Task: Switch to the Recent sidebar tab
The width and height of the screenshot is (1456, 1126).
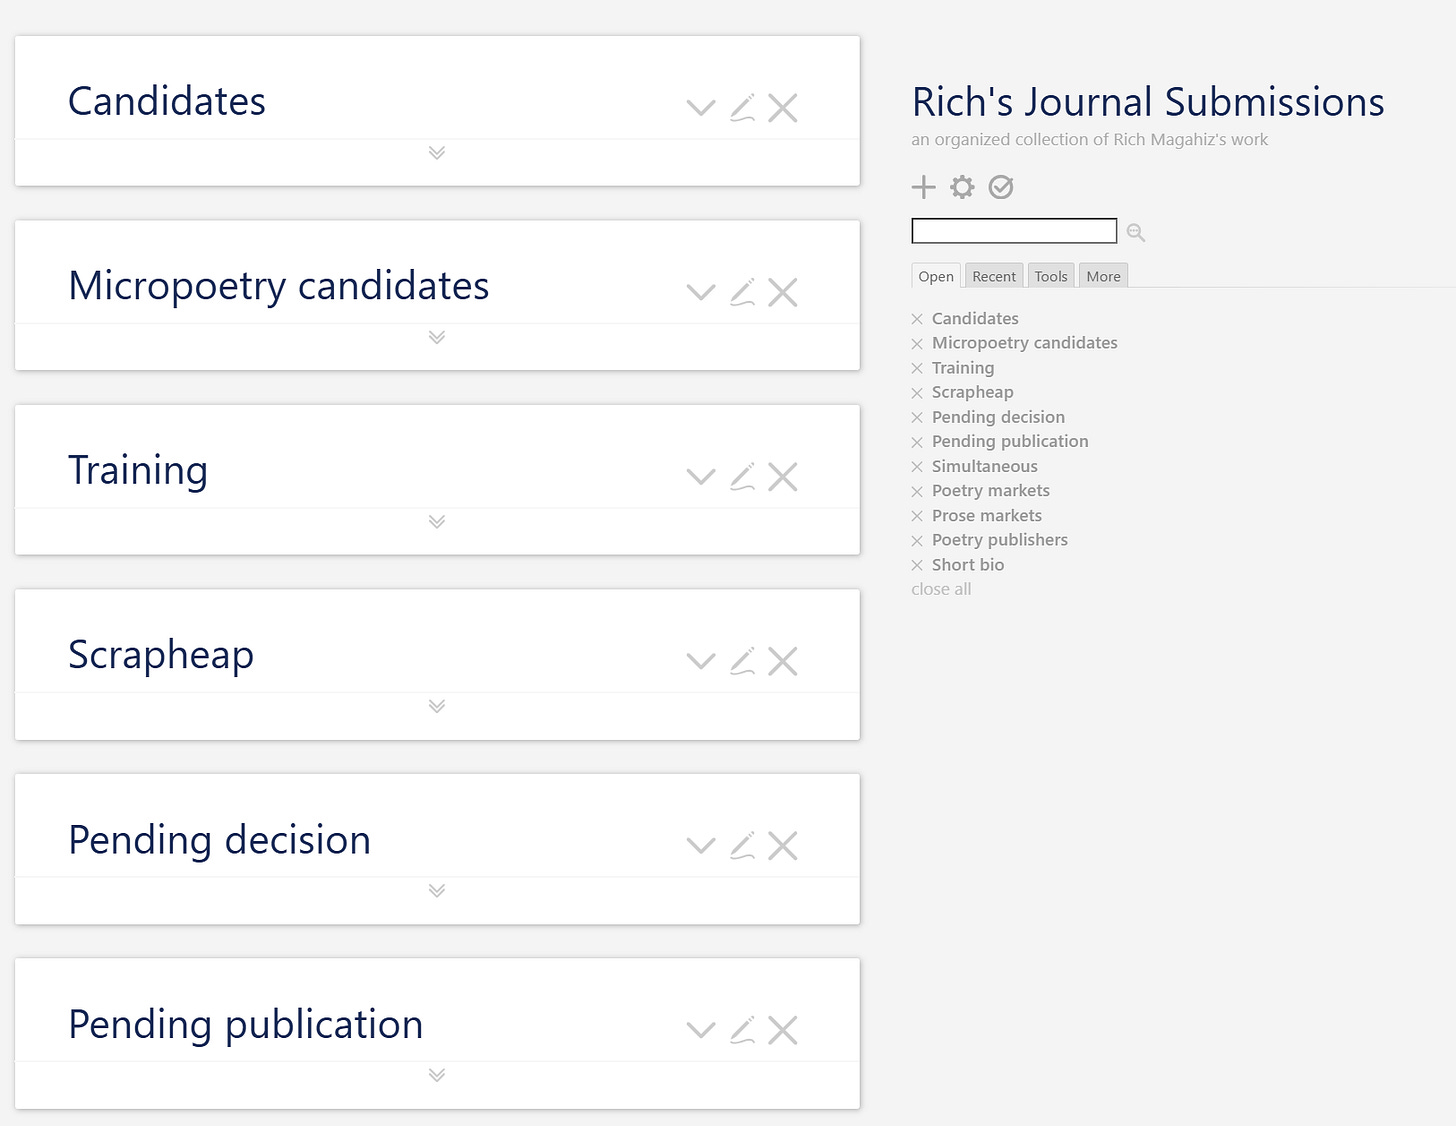Action: tap(993, 276)
